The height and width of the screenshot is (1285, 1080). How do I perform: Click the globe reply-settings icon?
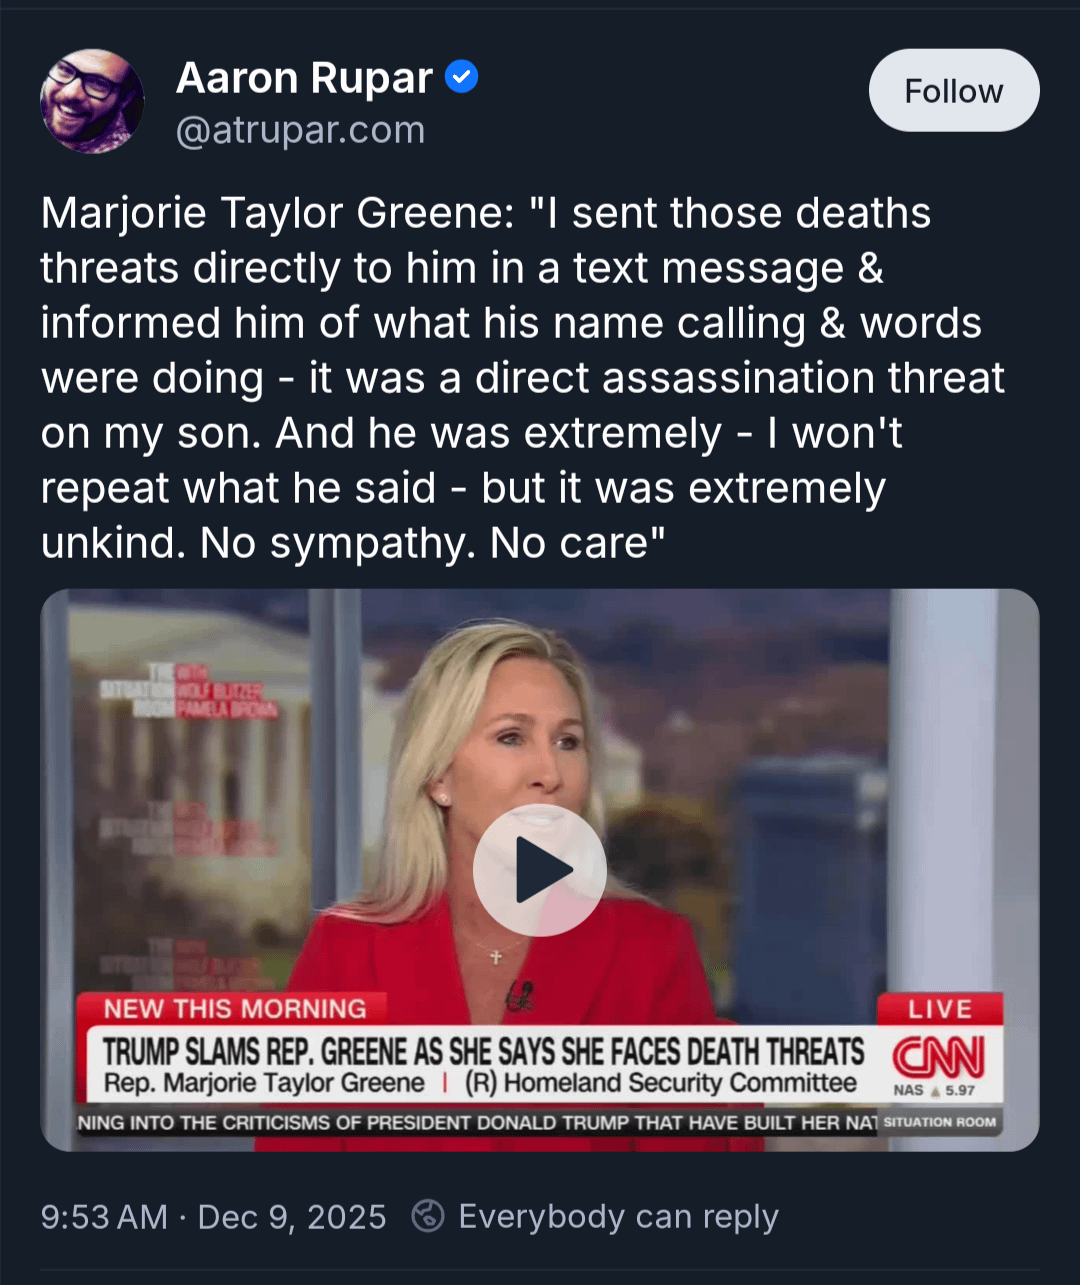tap(428, 1216)
